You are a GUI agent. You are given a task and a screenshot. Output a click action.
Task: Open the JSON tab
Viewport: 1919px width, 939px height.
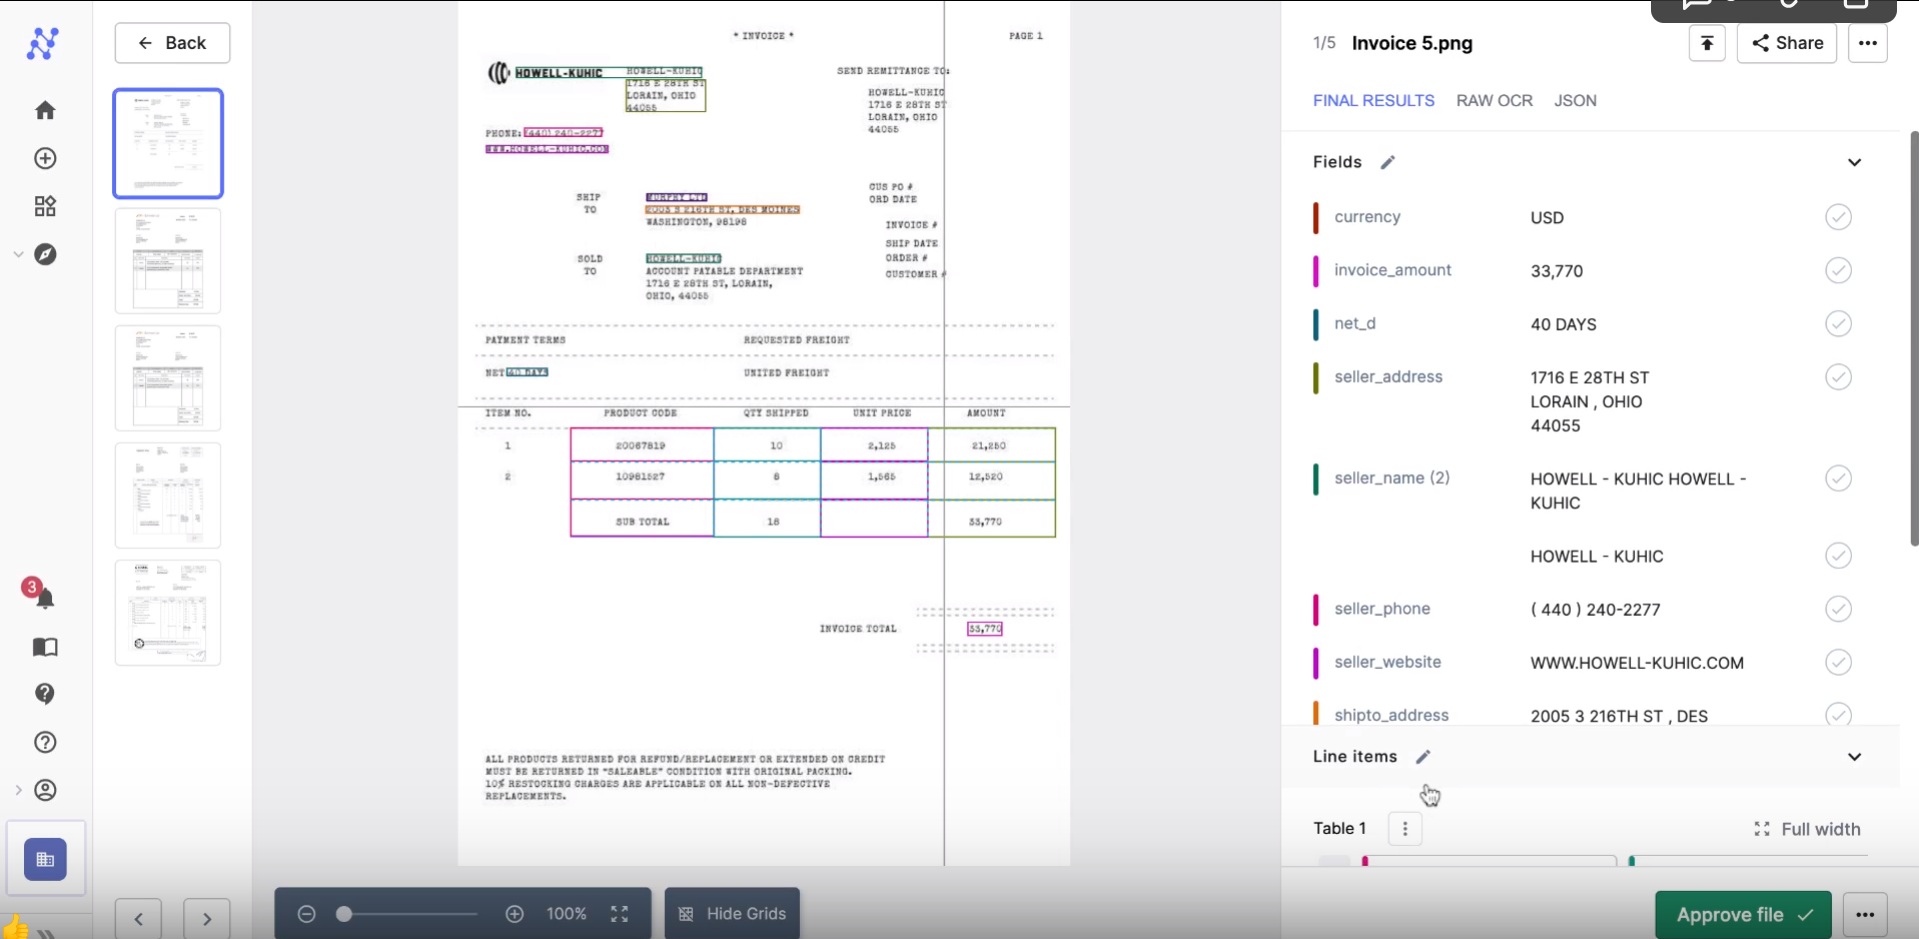point(1575,100)
